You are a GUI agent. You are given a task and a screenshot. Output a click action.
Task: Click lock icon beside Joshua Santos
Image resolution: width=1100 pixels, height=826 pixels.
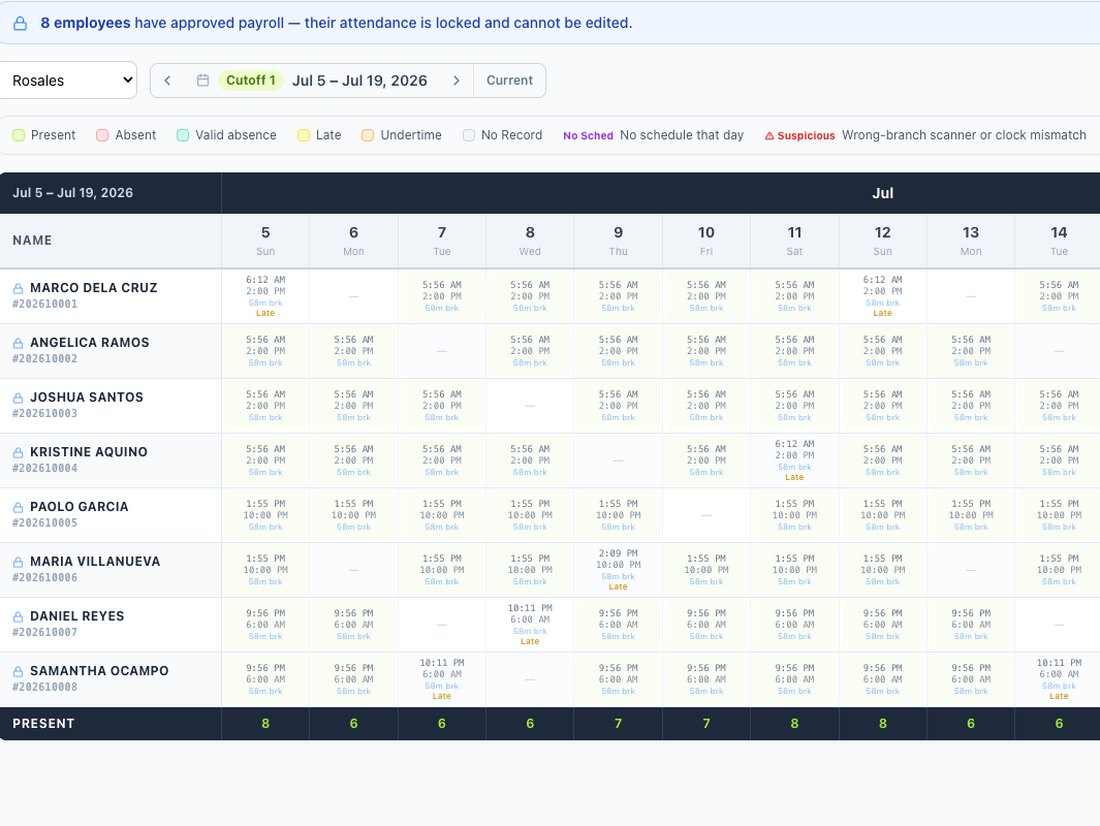(18, 398)
